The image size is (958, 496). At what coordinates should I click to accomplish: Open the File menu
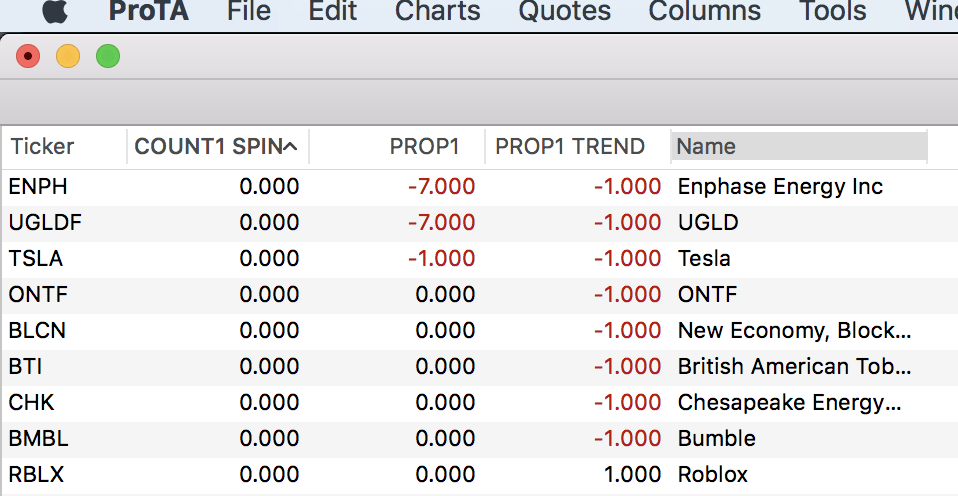pos(249,11)
